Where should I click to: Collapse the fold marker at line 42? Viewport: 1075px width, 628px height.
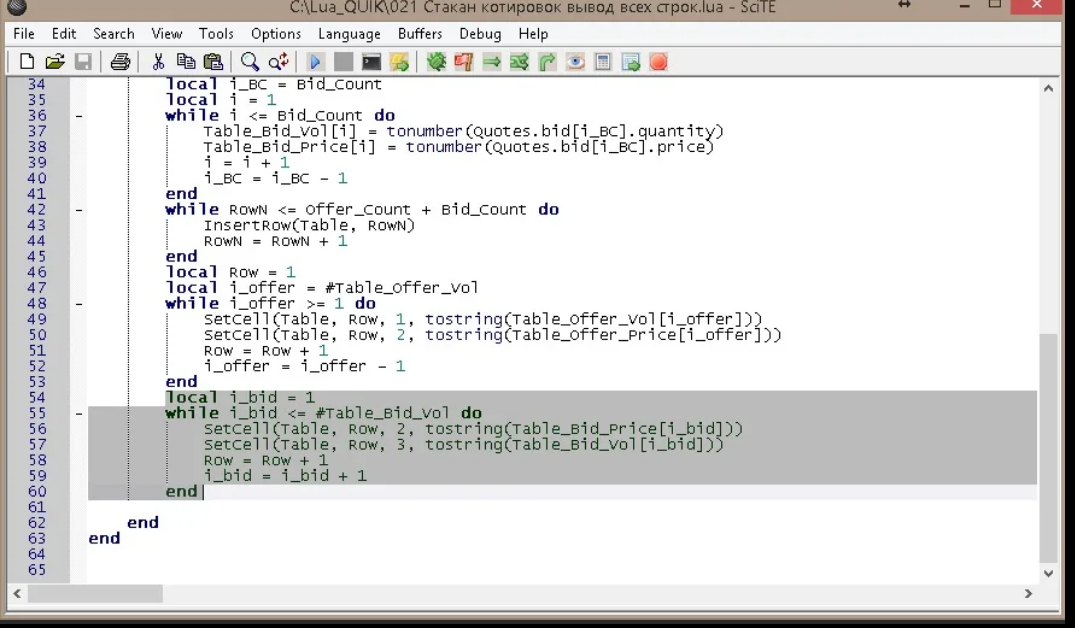coord(79,210)
